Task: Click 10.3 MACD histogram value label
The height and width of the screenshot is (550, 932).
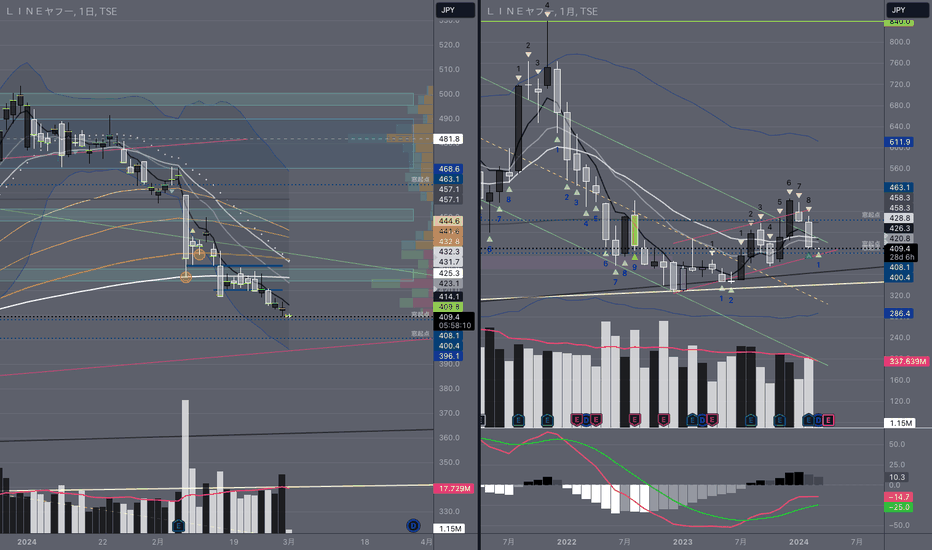Action: [x=896, y=477]
